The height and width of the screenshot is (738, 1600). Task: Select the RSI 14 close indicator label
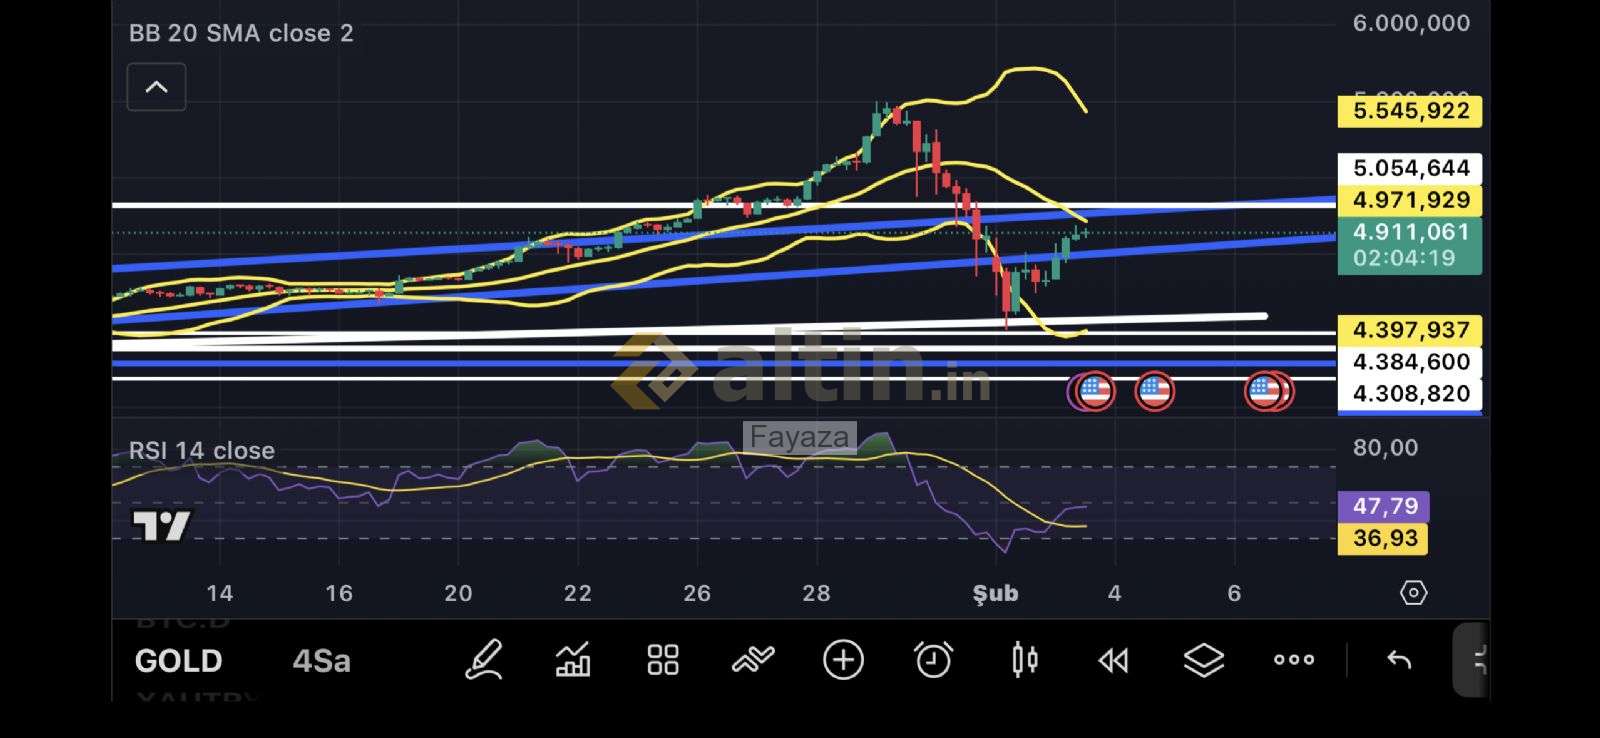202,451
